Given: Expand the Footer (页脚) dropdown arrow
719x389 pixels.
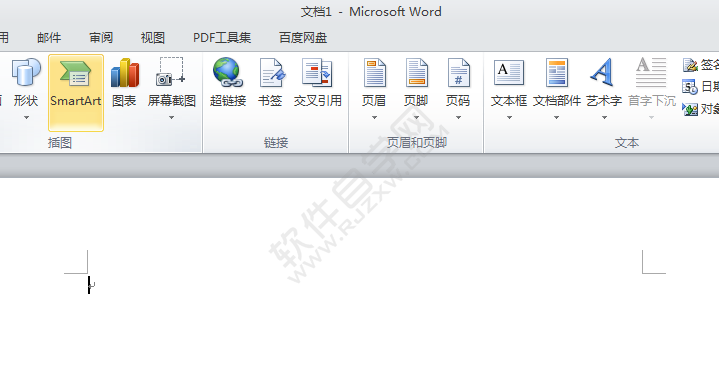Looking at the screenshot, I should 416,118.
